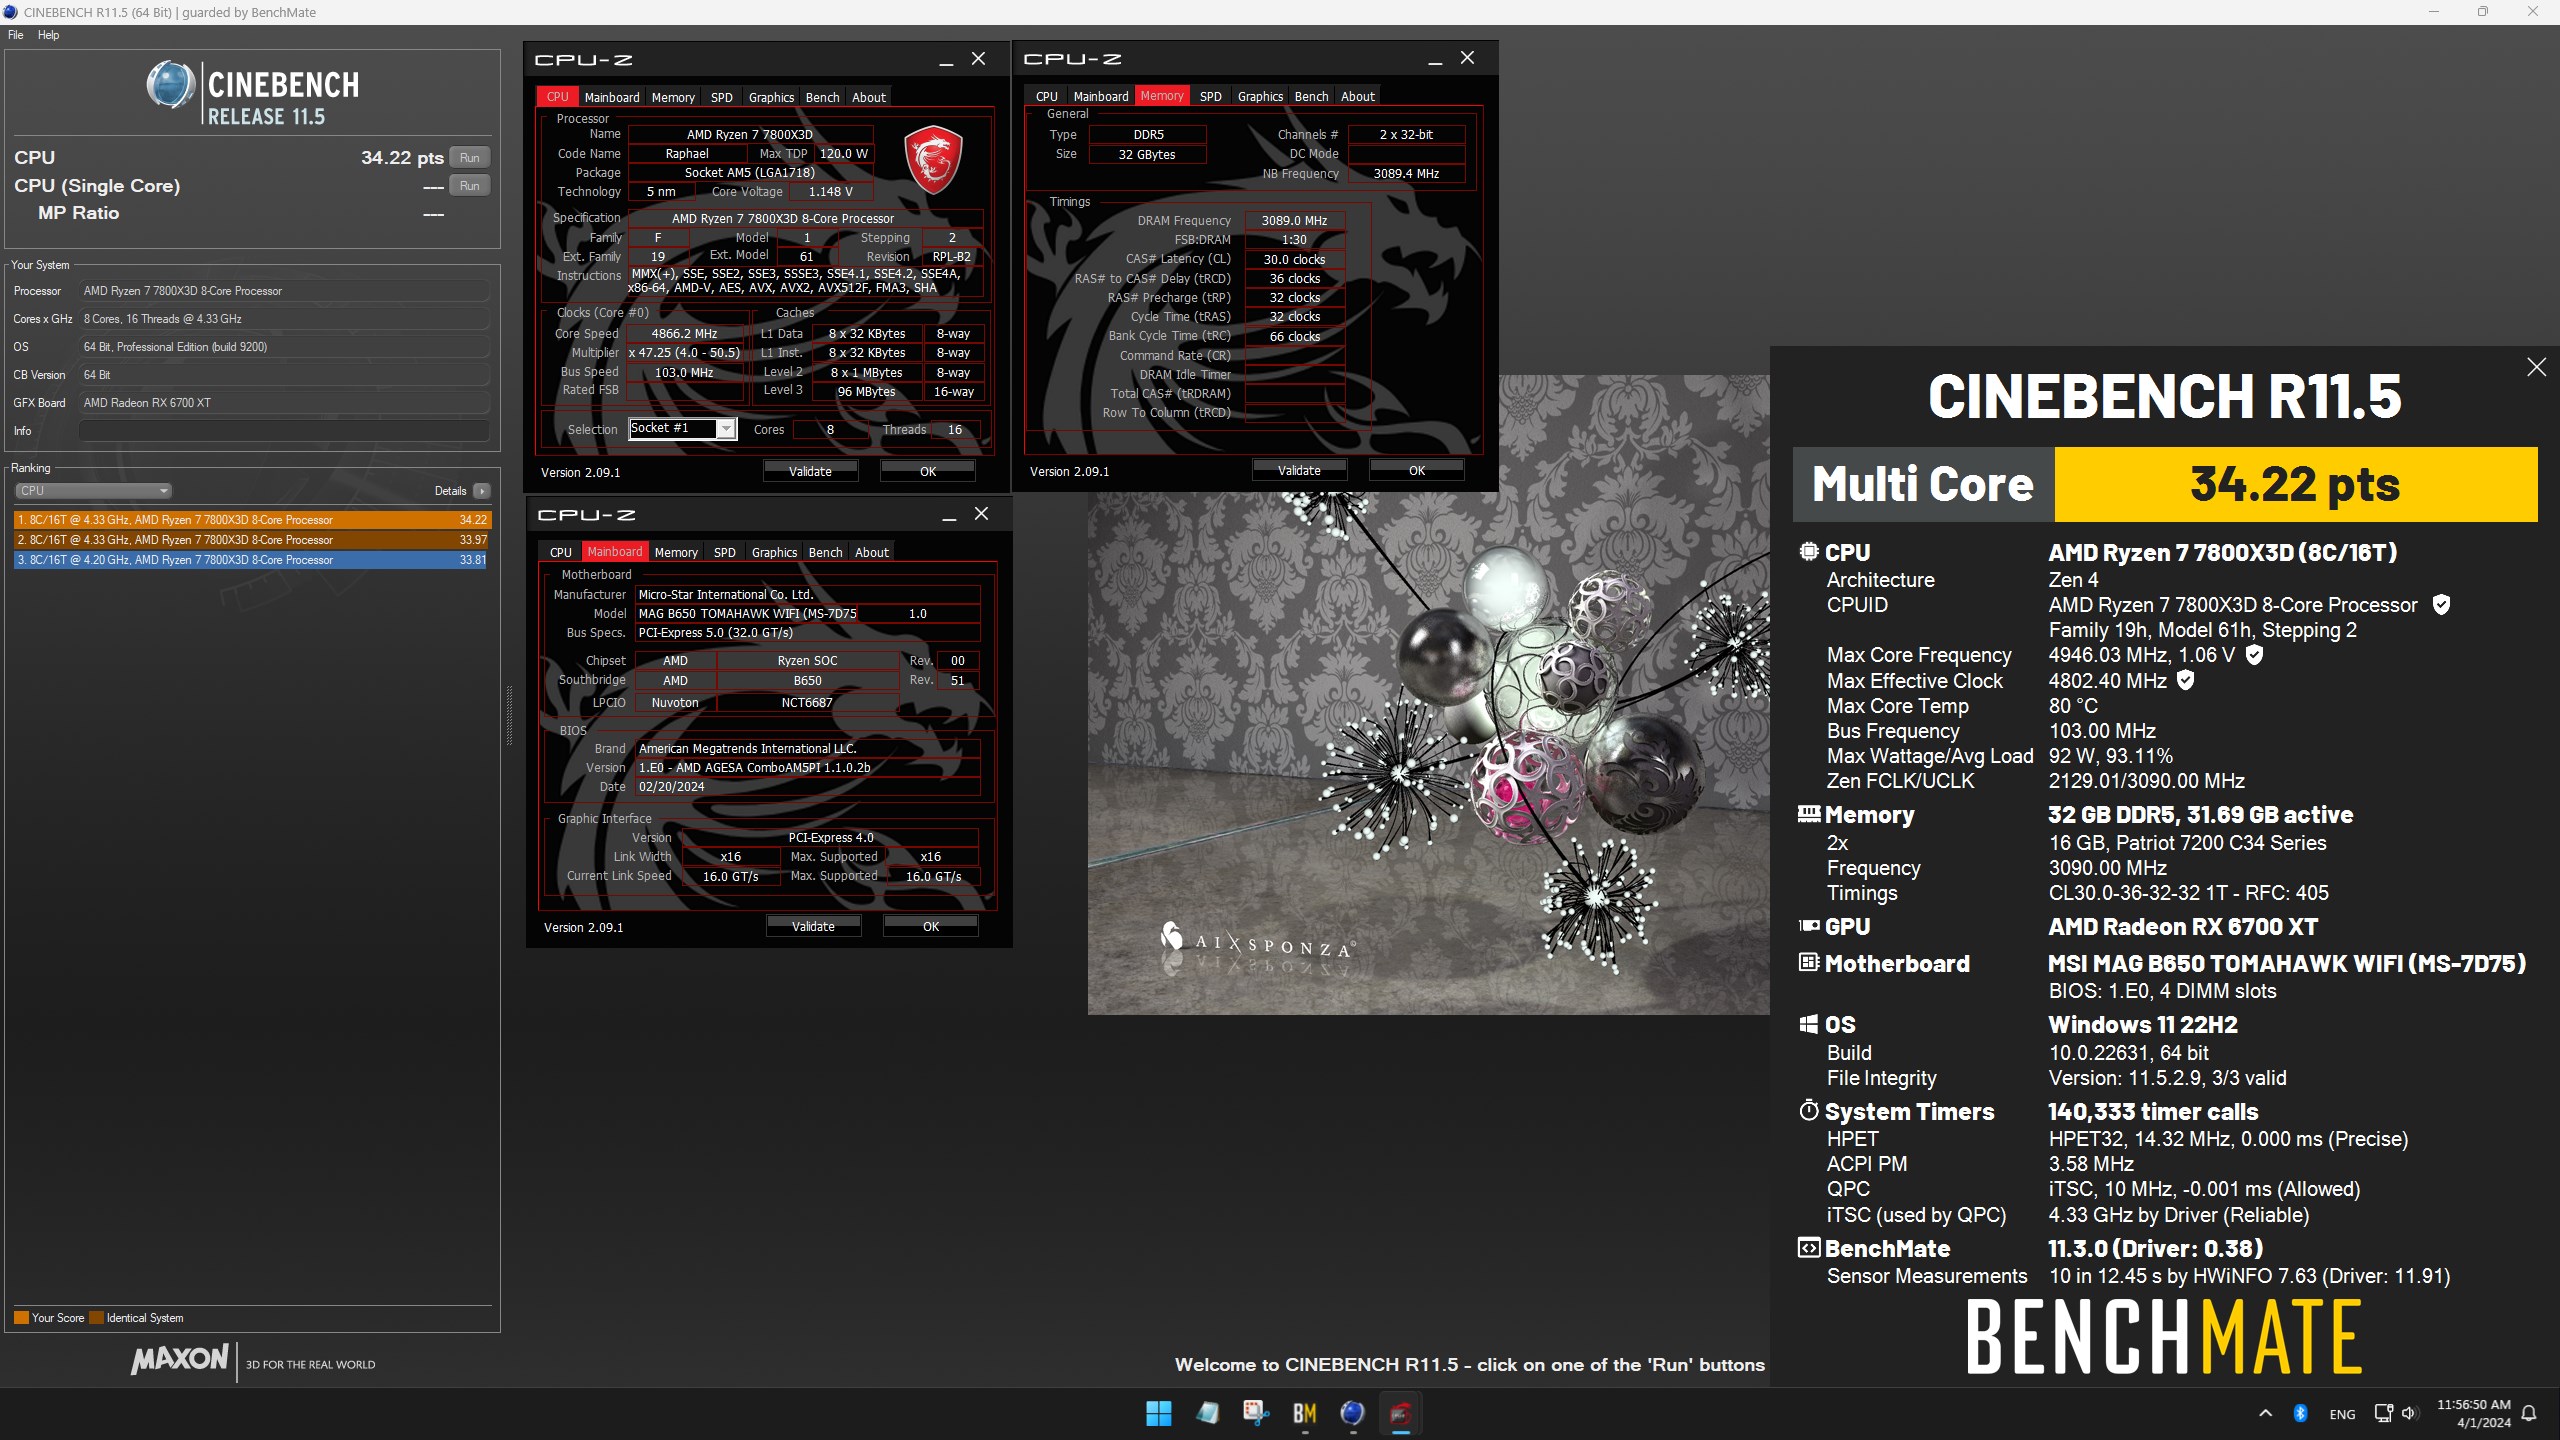Click shield icon beside Max Effective Clock
Viewport: 2560px width, 1440px height.
point(2186,680)
